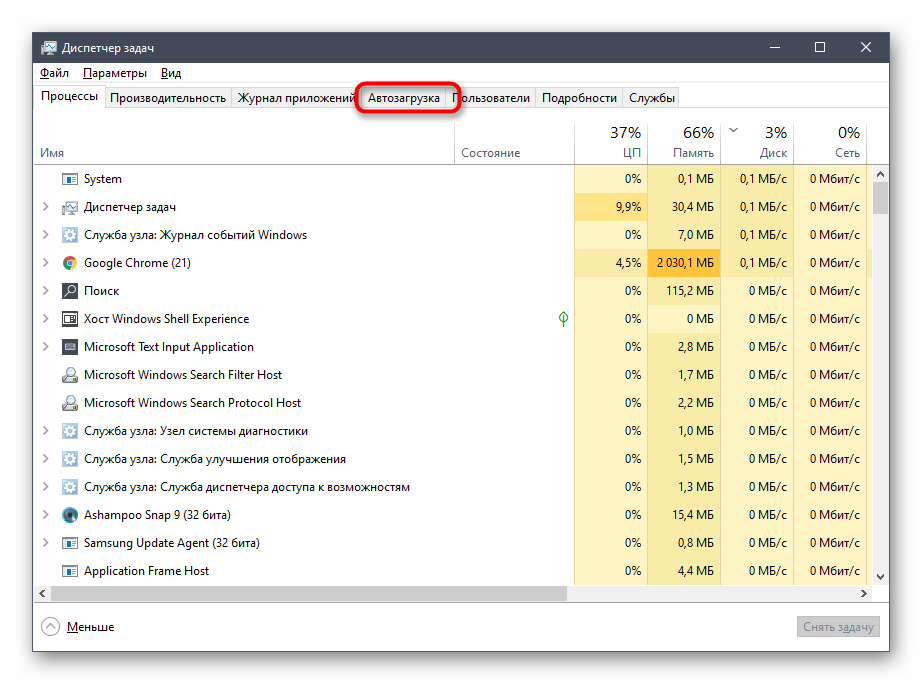Select the Ashampoo Snap 9 icon
Screen dimensions: 922x684
click(70, 515)
